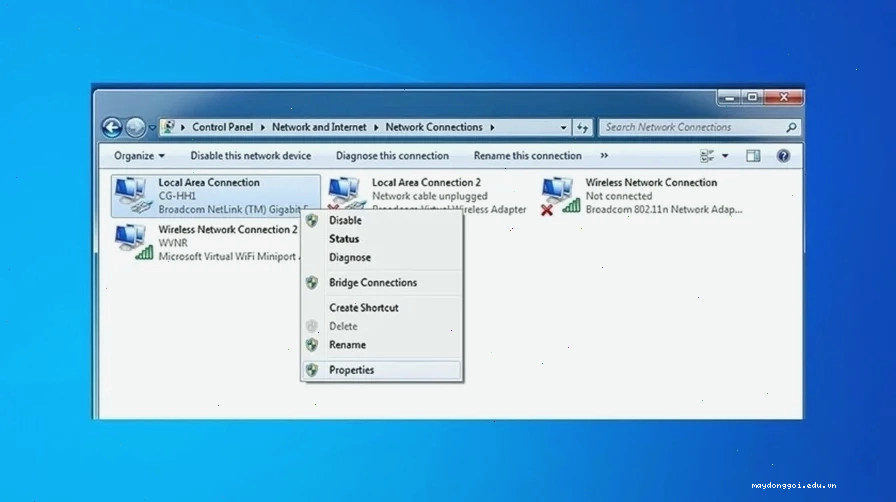The image size is (896, 502).
Task: Open the Help question mark icon
Action: click(x=783, y=156)
